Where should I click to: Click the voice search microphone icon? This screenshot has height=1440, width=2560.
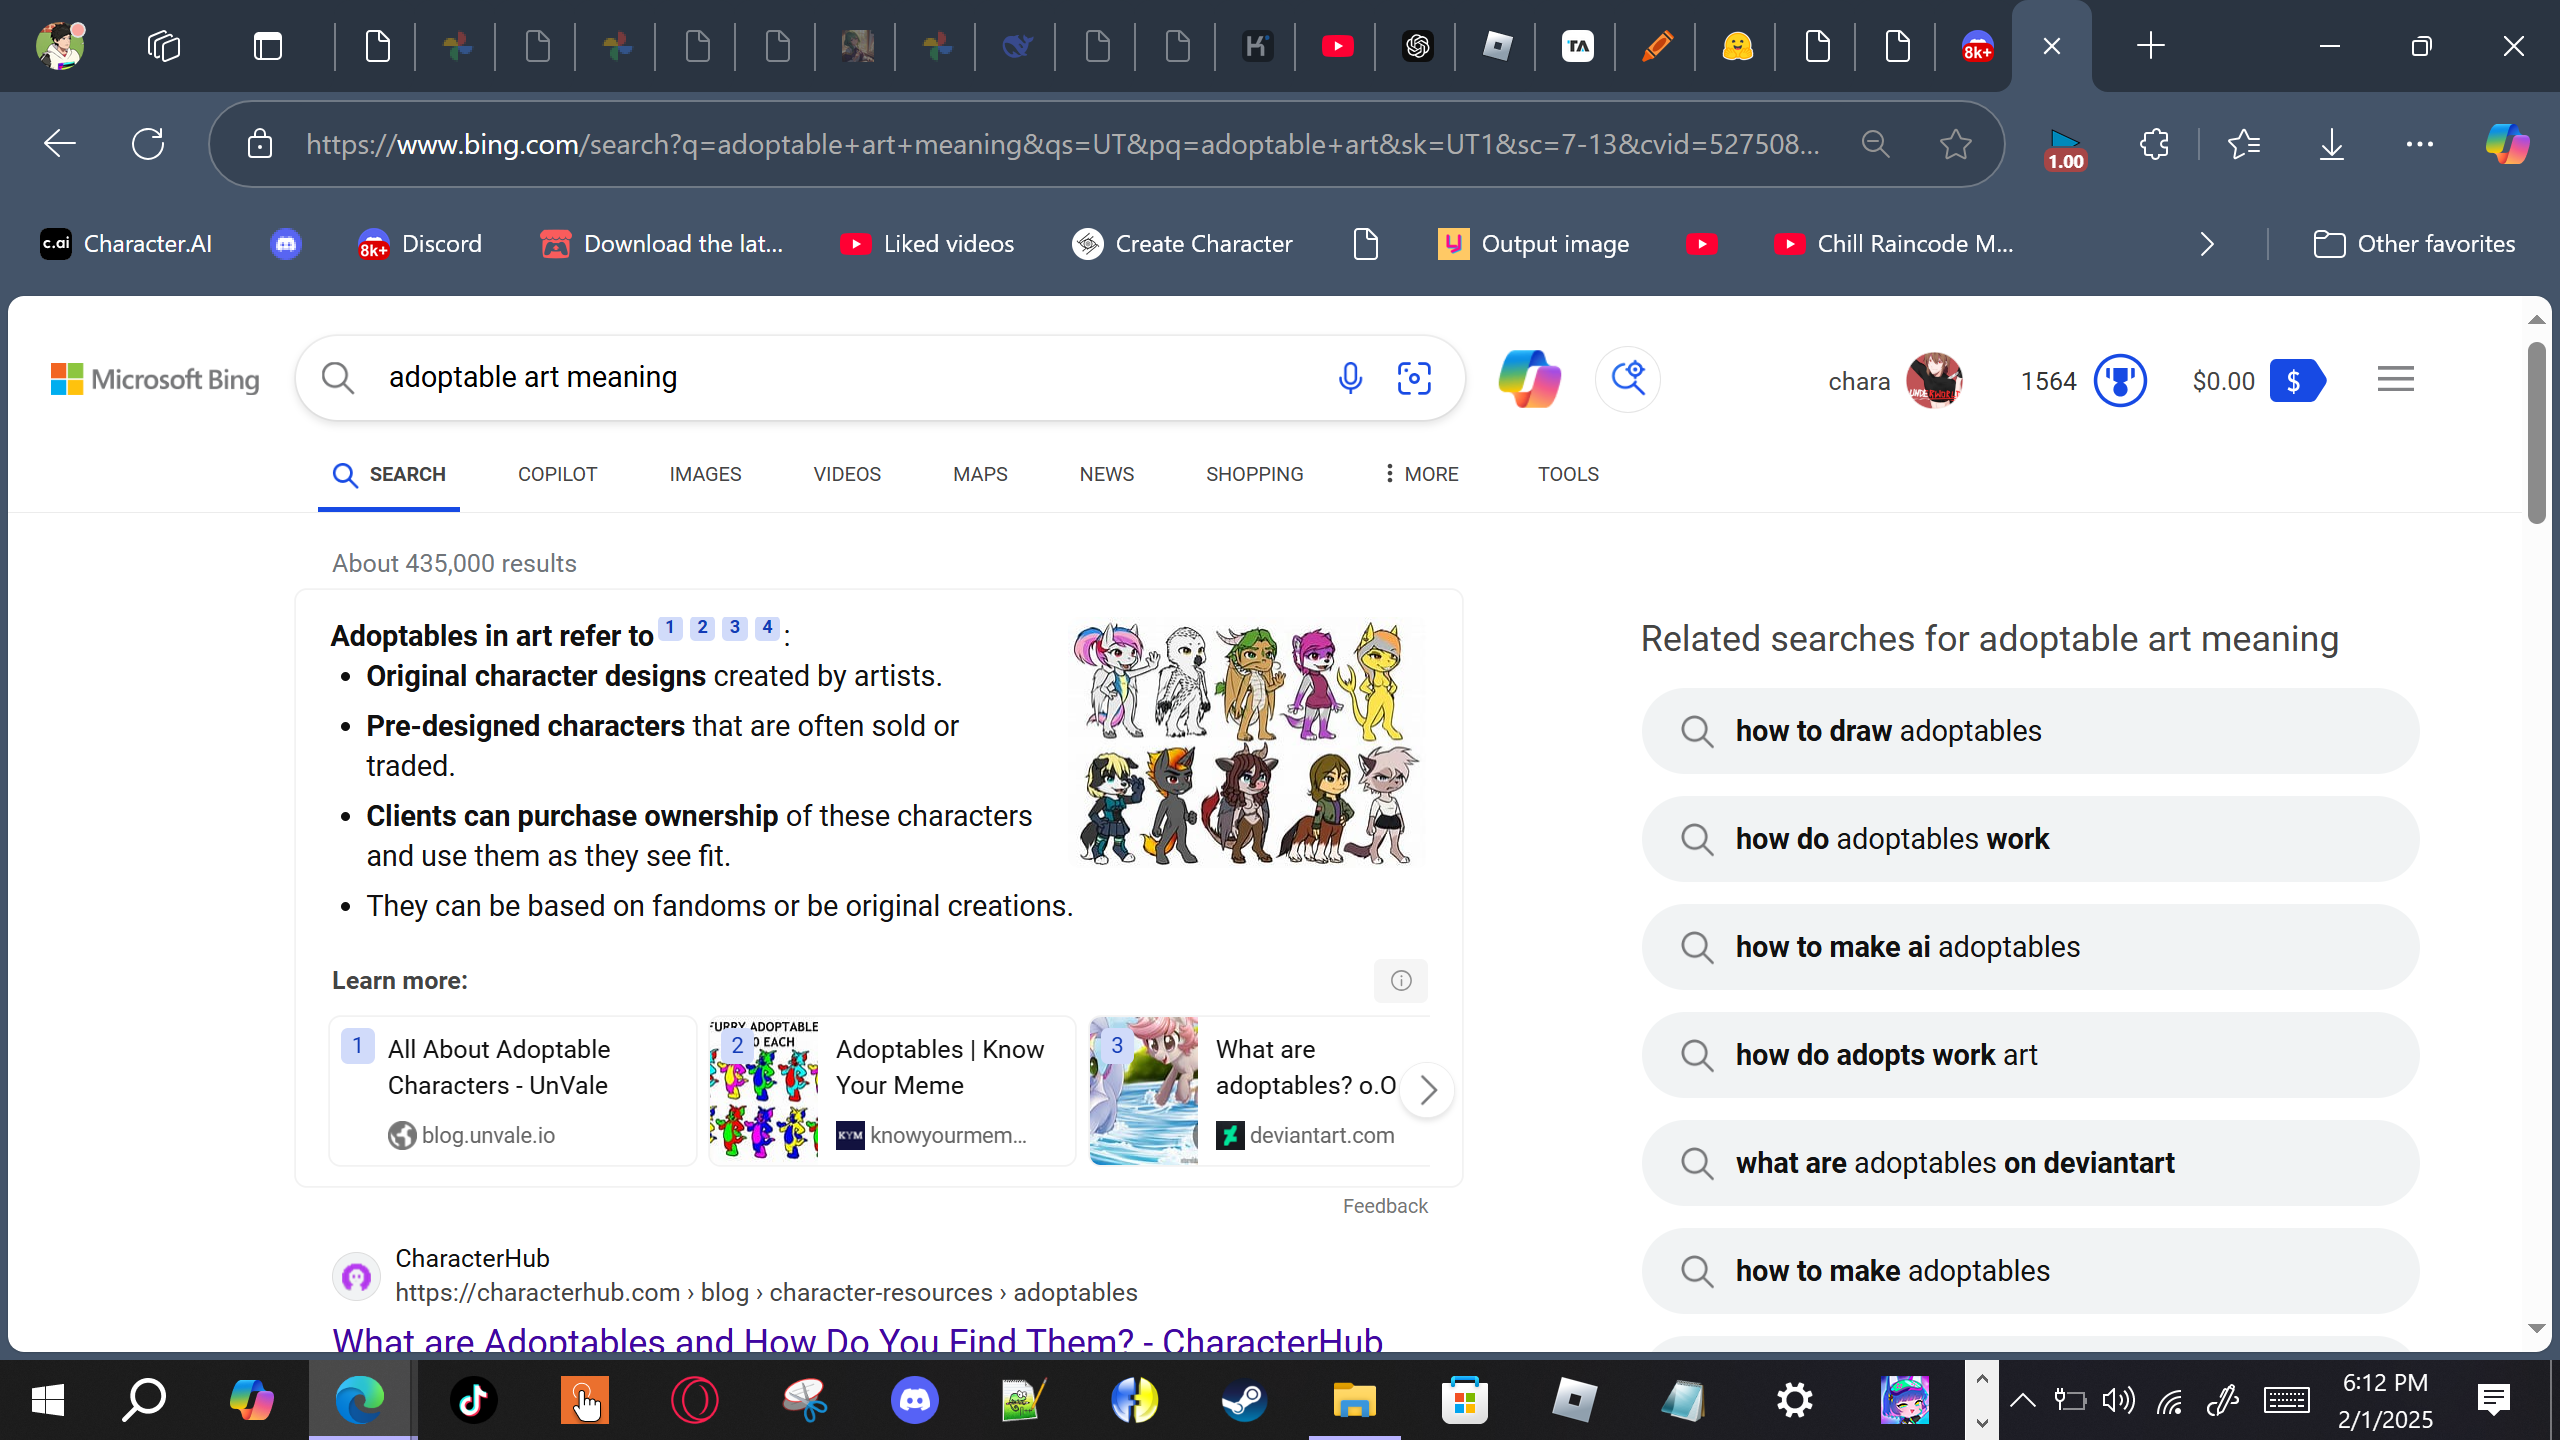click(x=1350, y=378)
